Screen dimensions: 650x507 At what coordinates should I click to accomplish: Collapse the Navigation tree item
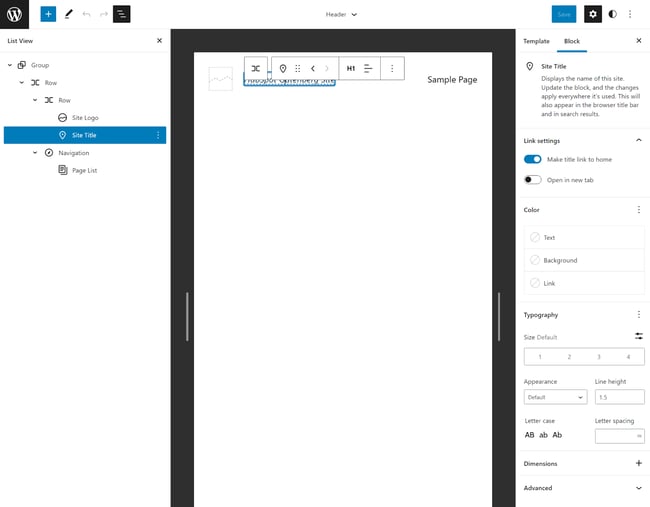pos(35,153)
